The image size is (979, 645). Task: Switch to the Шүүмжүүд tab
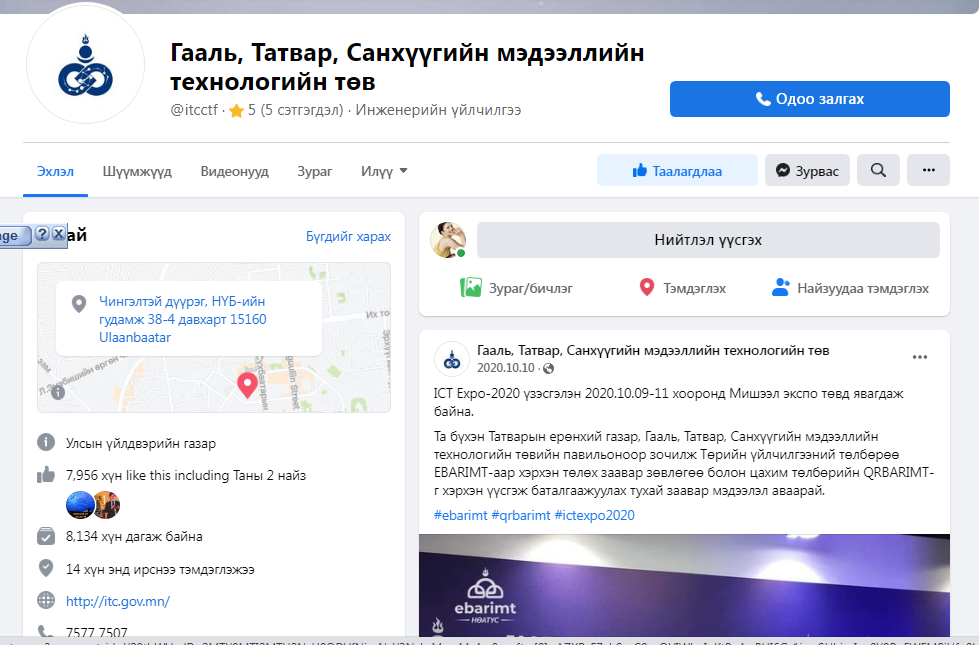pyautogui.click(x=137, y=171)
